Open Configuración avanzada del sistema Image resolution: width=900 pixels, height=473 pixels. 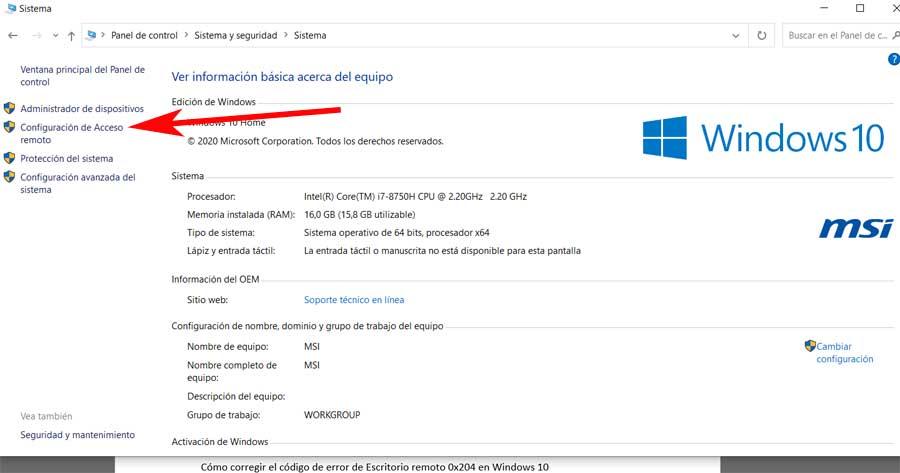click(77, 183)
